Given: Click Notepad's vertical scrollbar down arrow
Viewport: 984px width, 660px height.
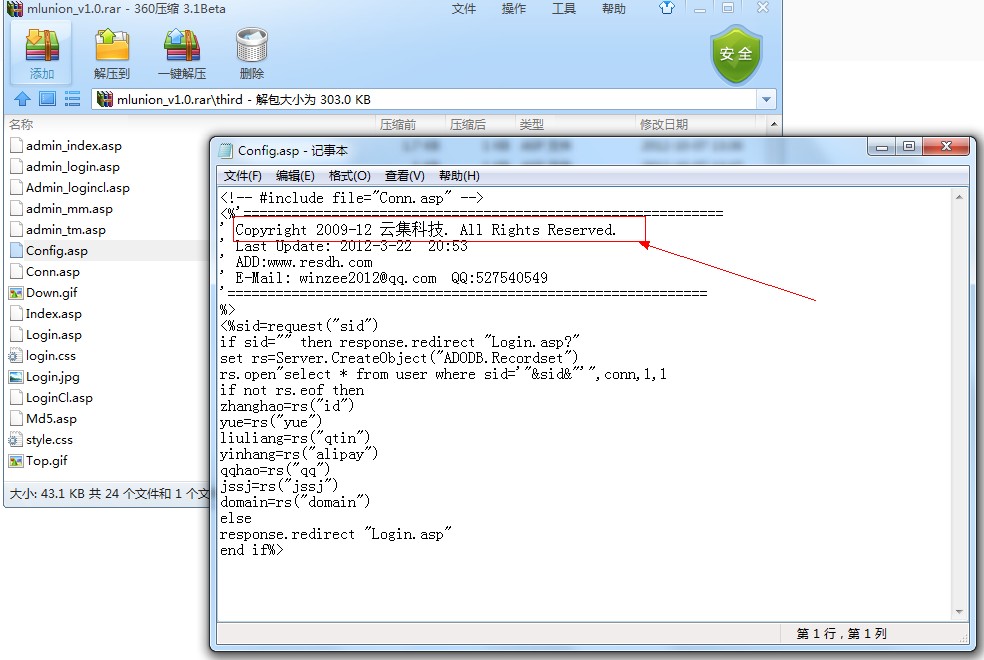Looking at the screenshot, I should (958, 612).
